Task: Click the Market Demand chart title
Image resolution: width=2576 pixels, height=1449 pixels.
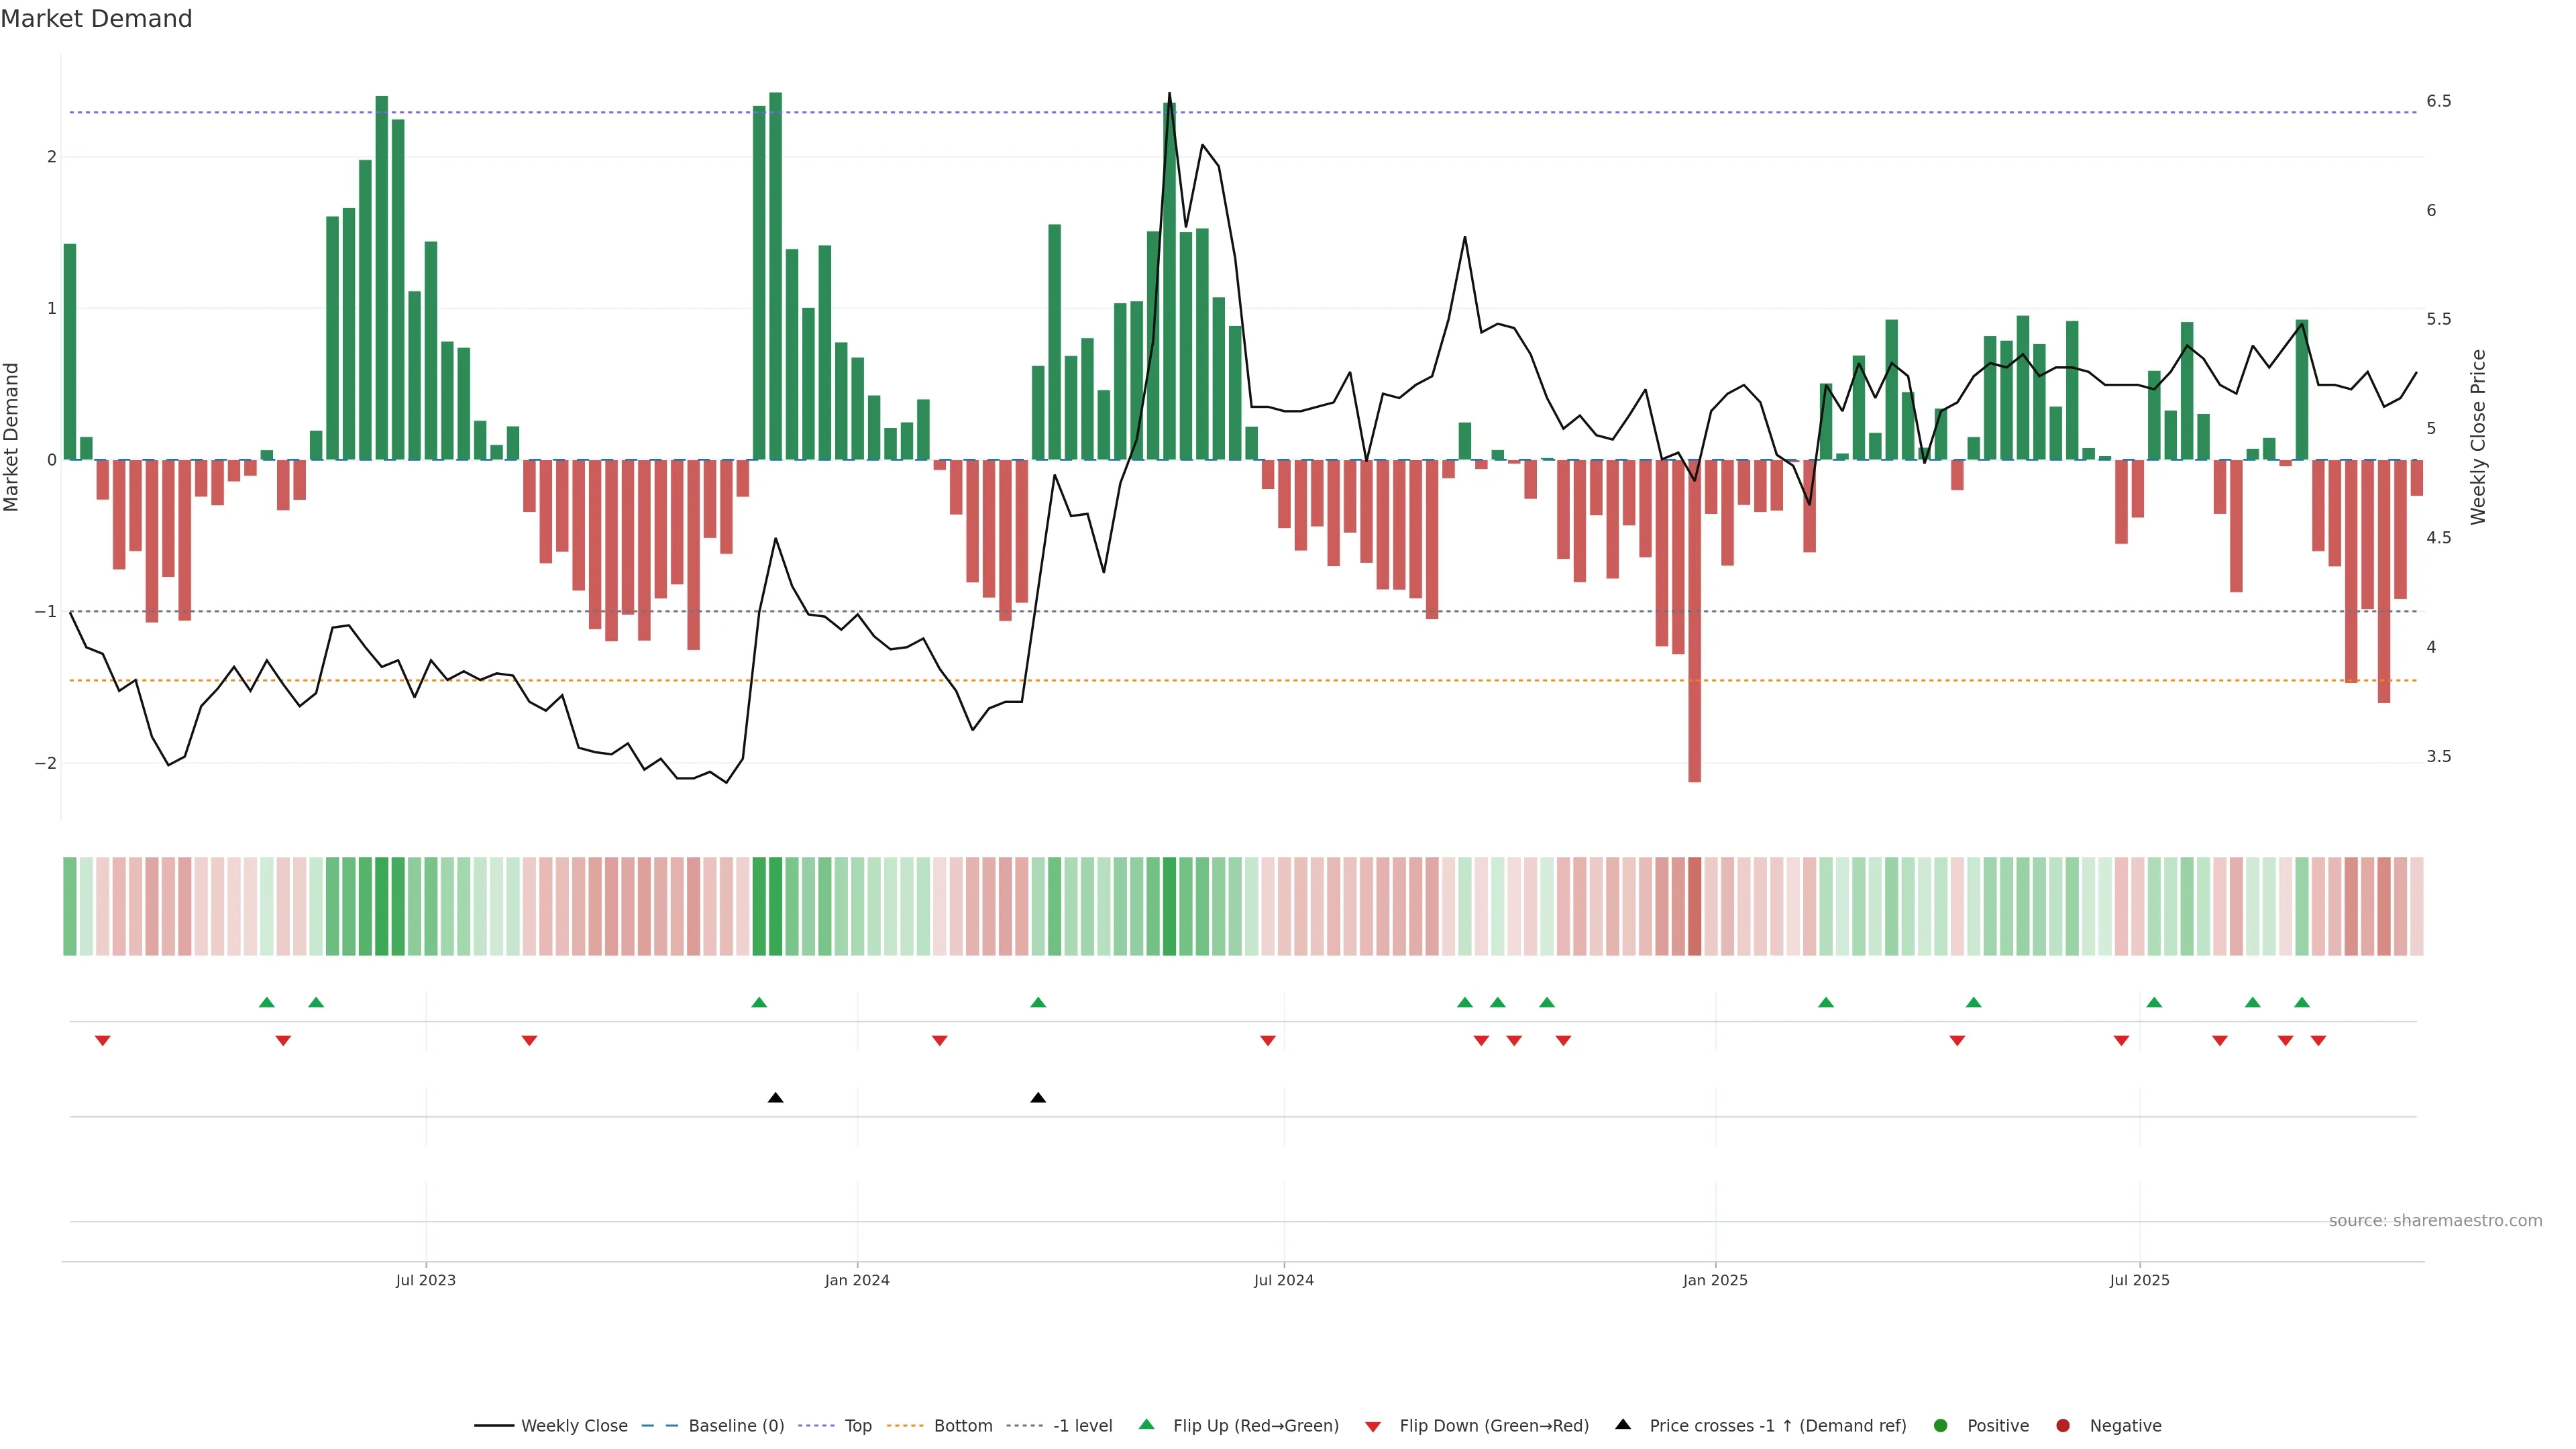Action: pos(96,19)
